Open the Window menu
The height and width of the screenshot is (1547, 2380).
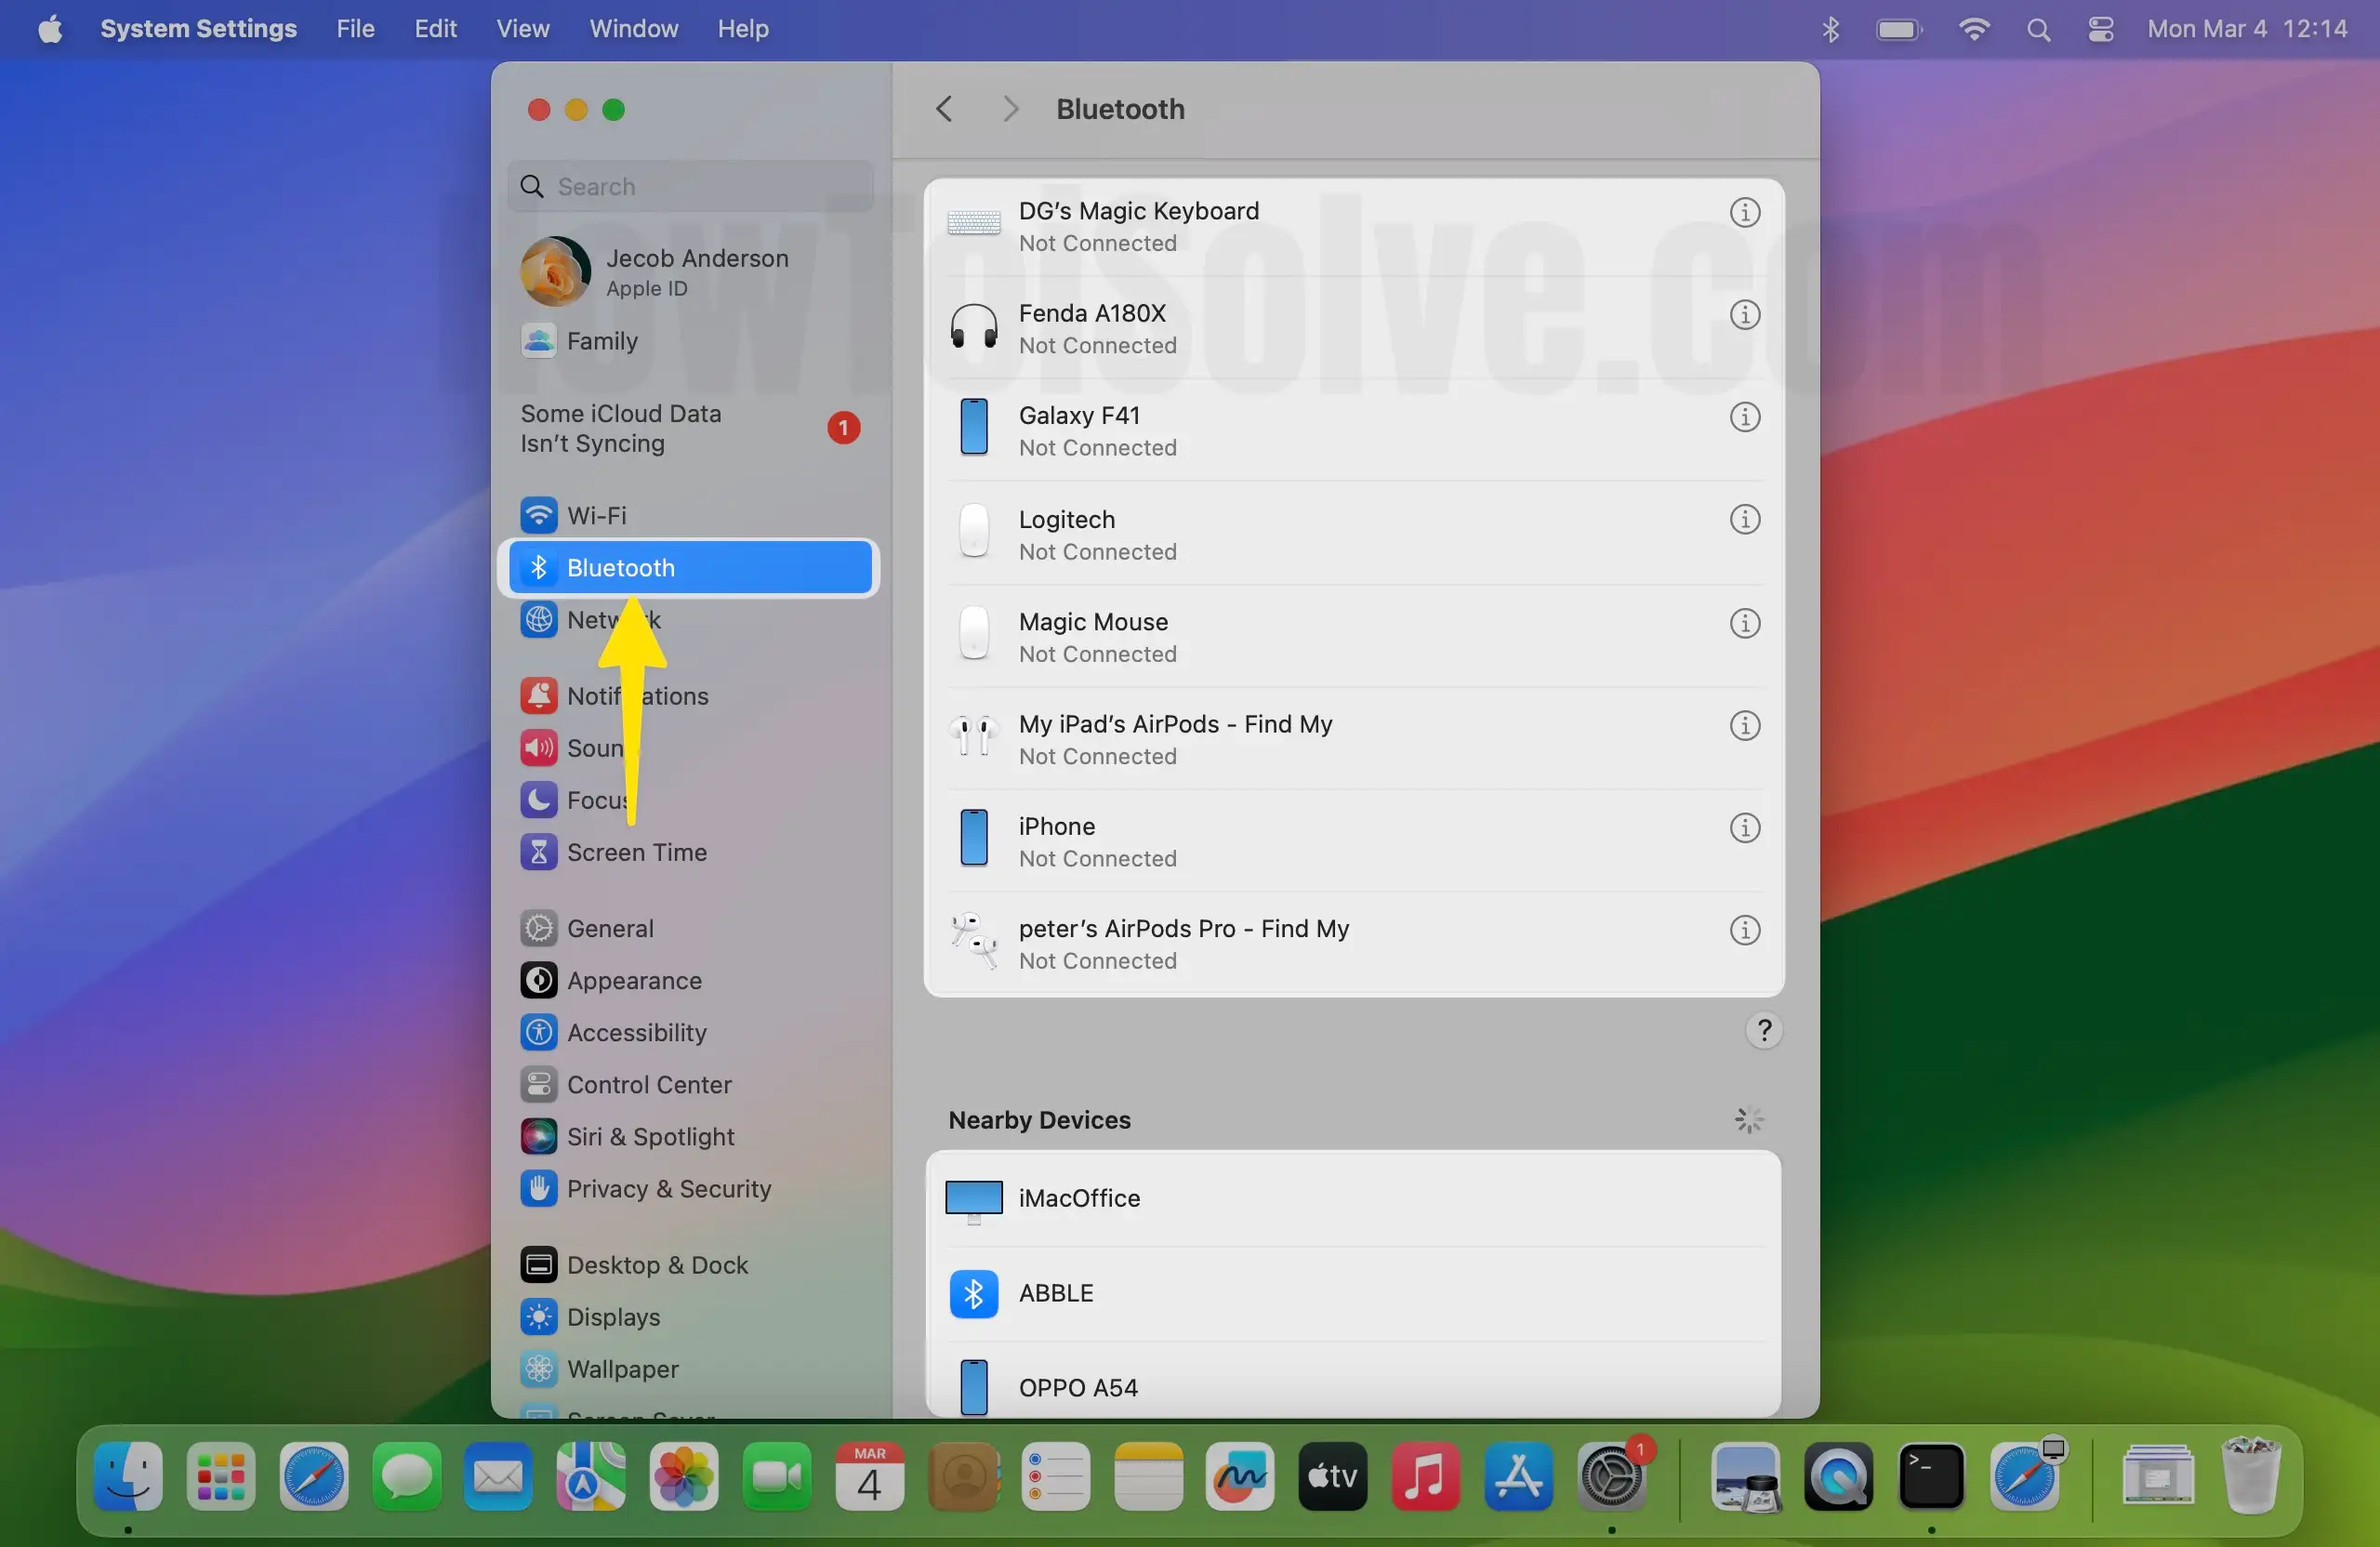pos(633,29)
